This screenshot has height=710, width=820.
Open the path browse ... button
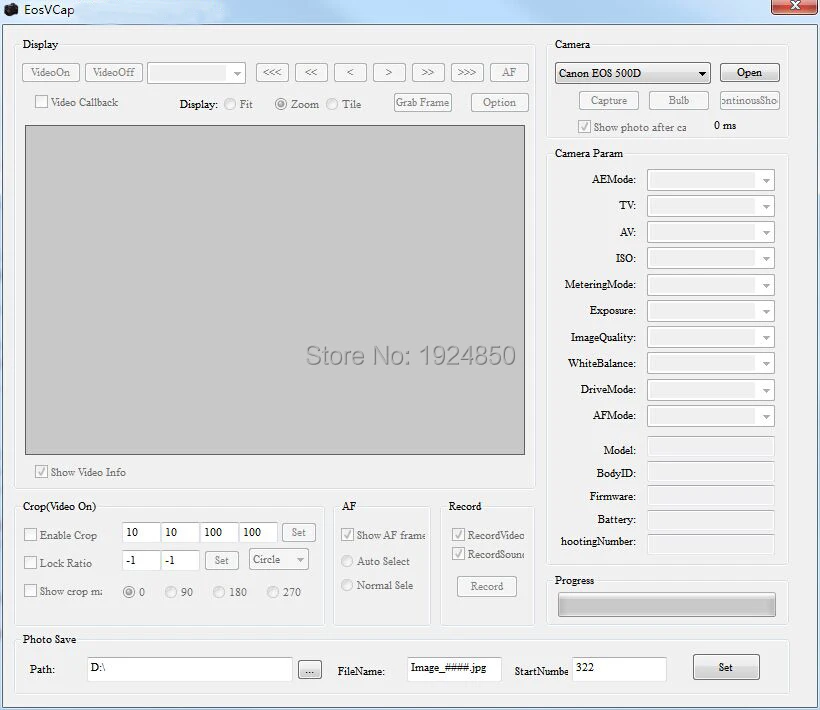pyautogui.click(x=310, y=671)
